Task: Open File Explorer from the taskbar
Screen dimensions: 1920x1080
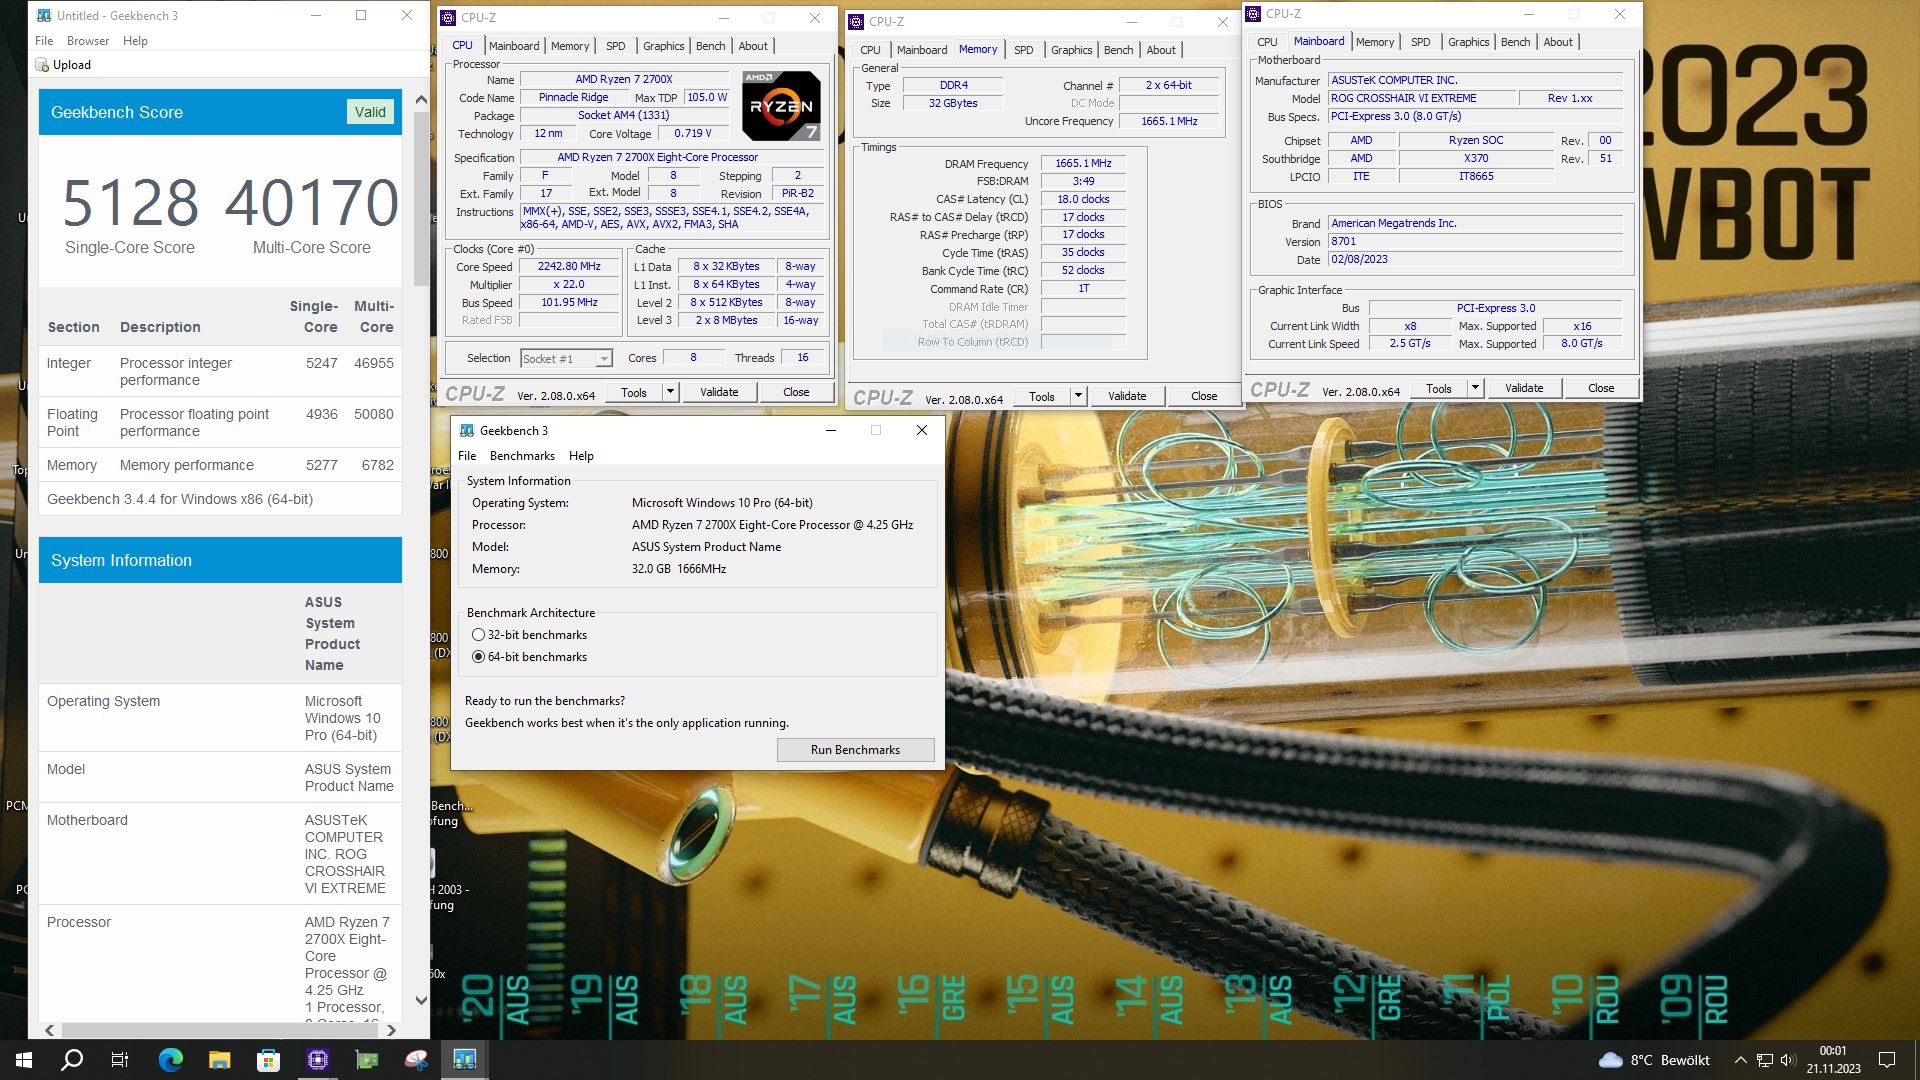Action: [x=219, y=1060]
